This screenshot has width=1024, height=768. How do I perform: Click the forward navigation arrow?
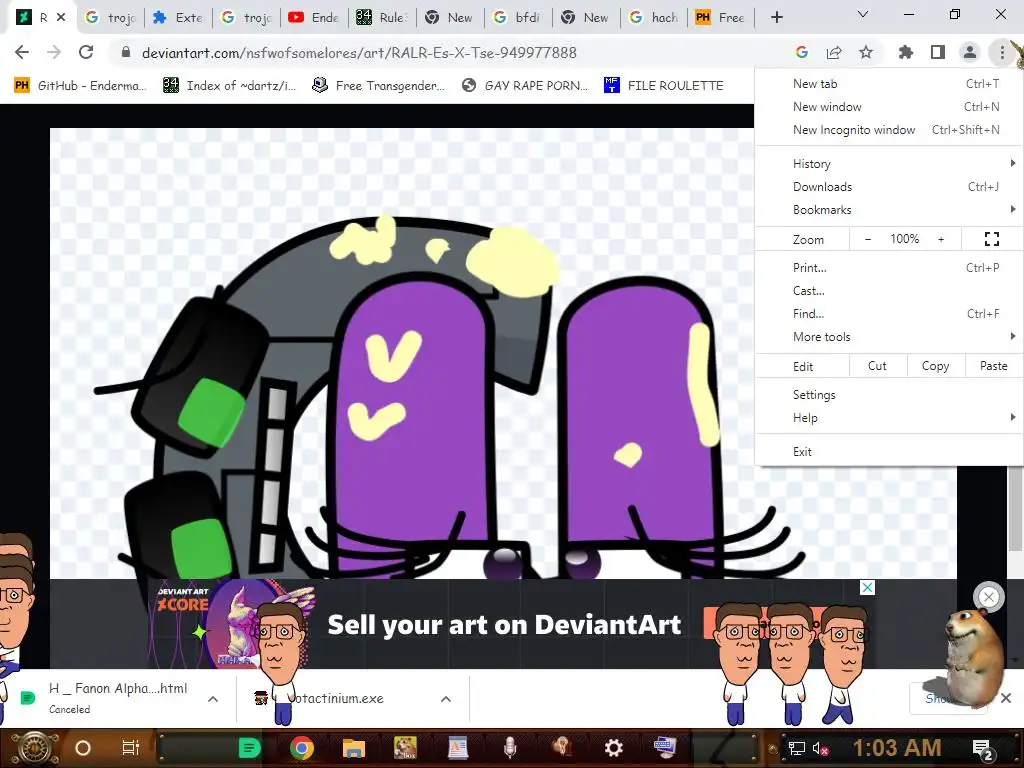[x=54, y=52]
